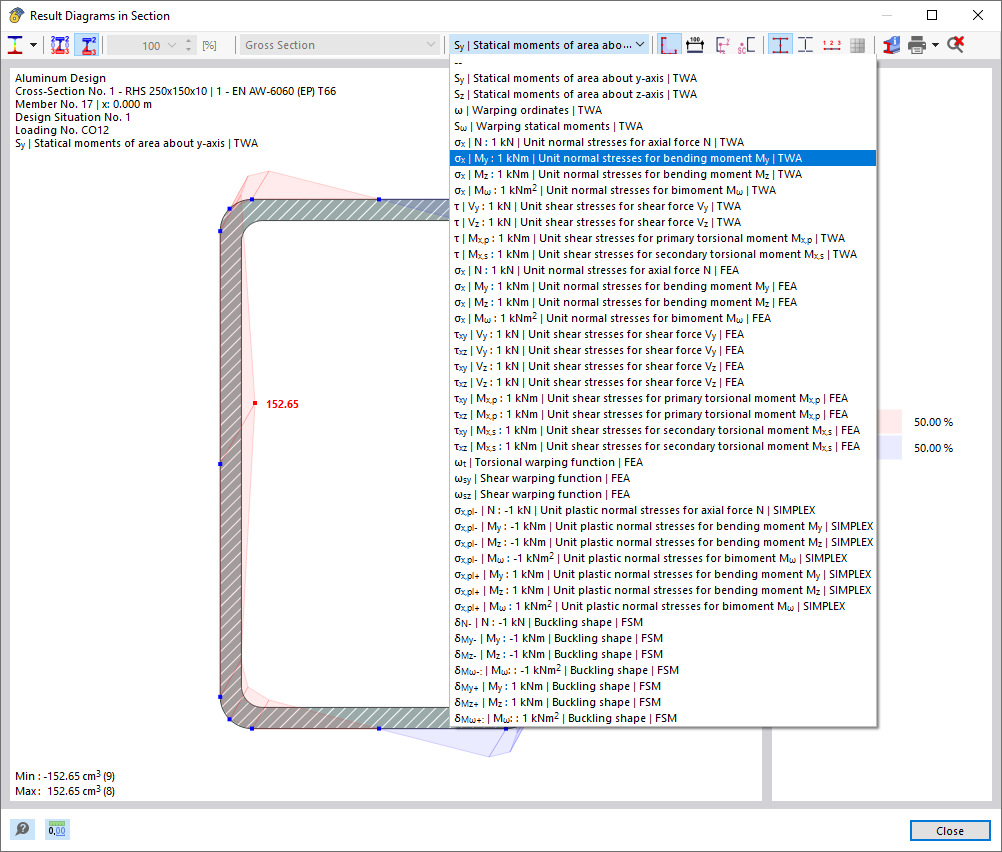Select τxy Vy shear force FEA entry
This screenshot has width=1002, height=852.
coord(663,334)
